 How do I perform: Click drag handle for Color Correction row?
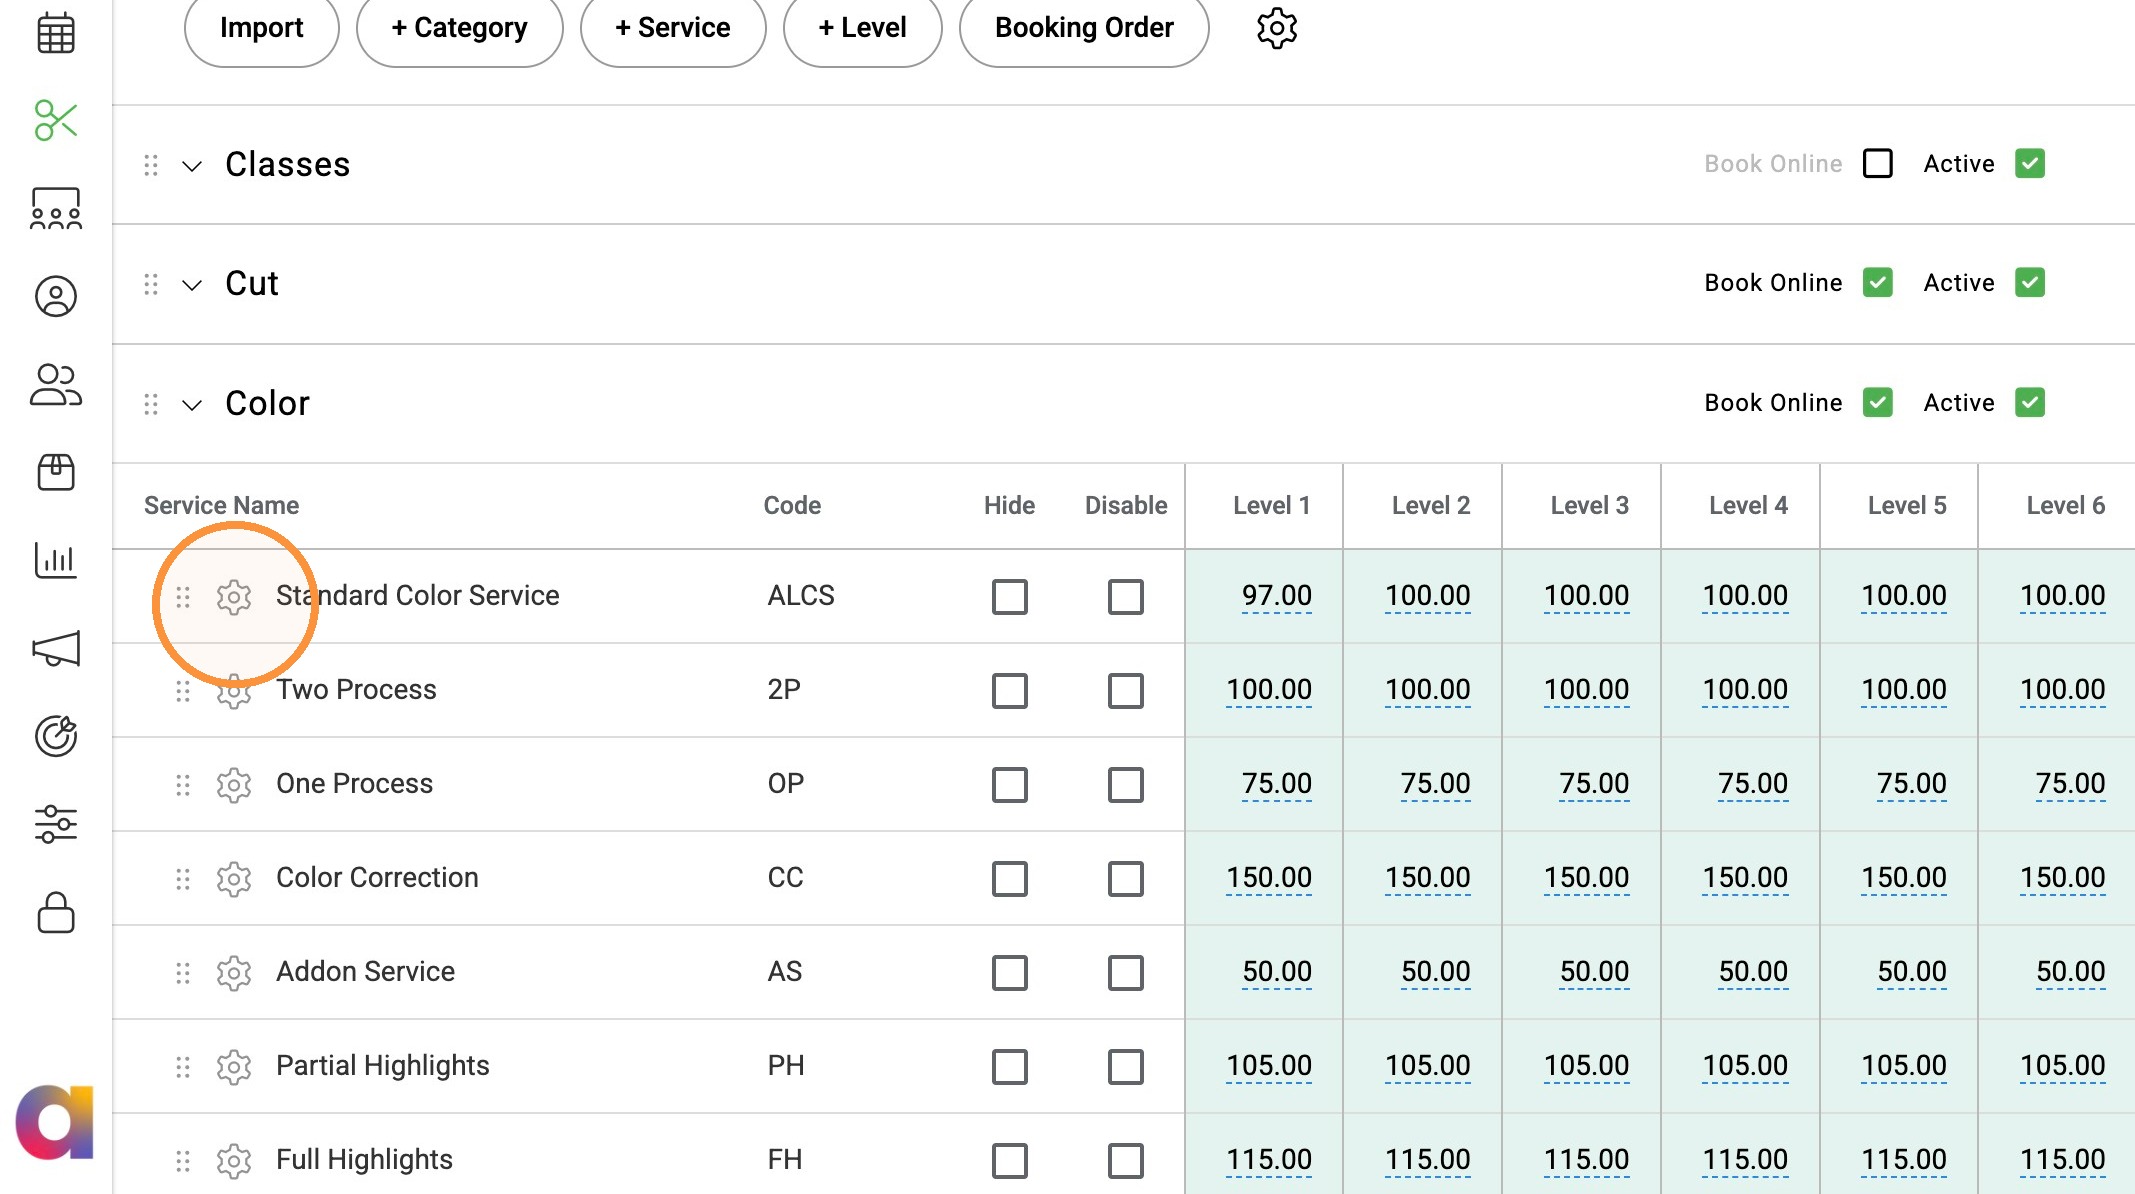[x=183, y=879]
